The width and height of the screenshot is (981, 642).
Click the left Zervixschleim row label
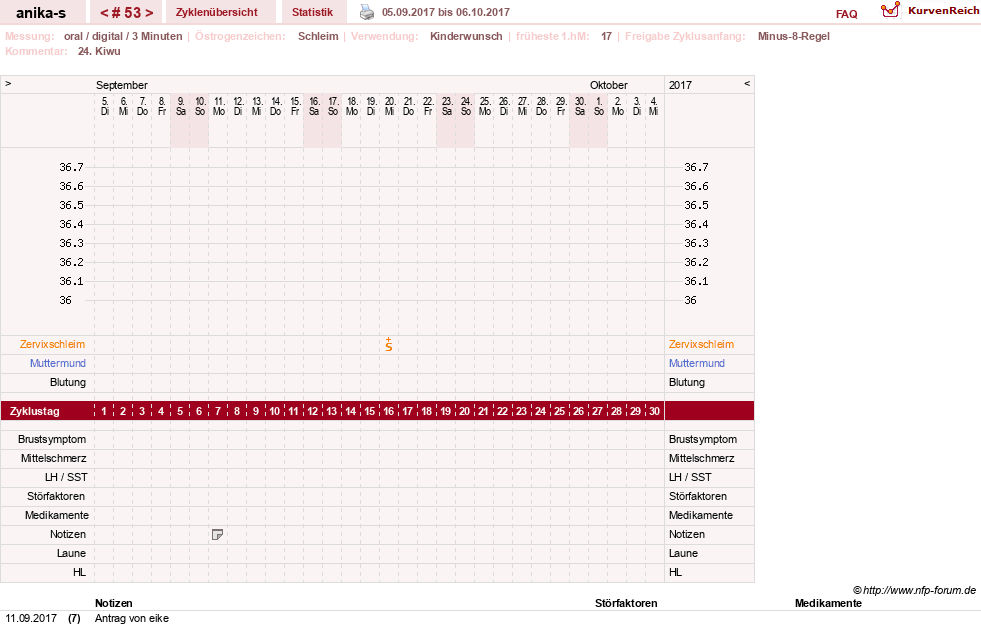[x=53, y=344]
